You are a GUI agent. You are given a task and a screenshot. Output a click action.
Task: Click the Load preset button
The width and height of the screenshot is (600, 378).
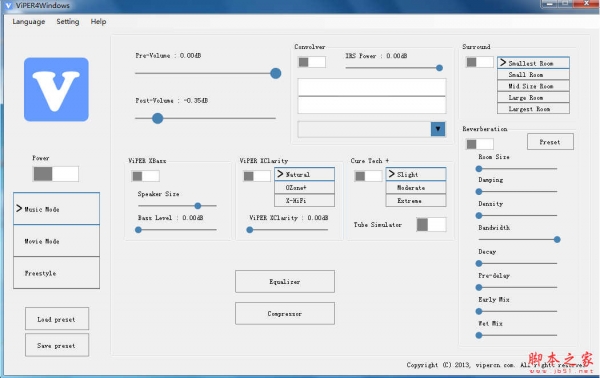[x=57, y=319]
